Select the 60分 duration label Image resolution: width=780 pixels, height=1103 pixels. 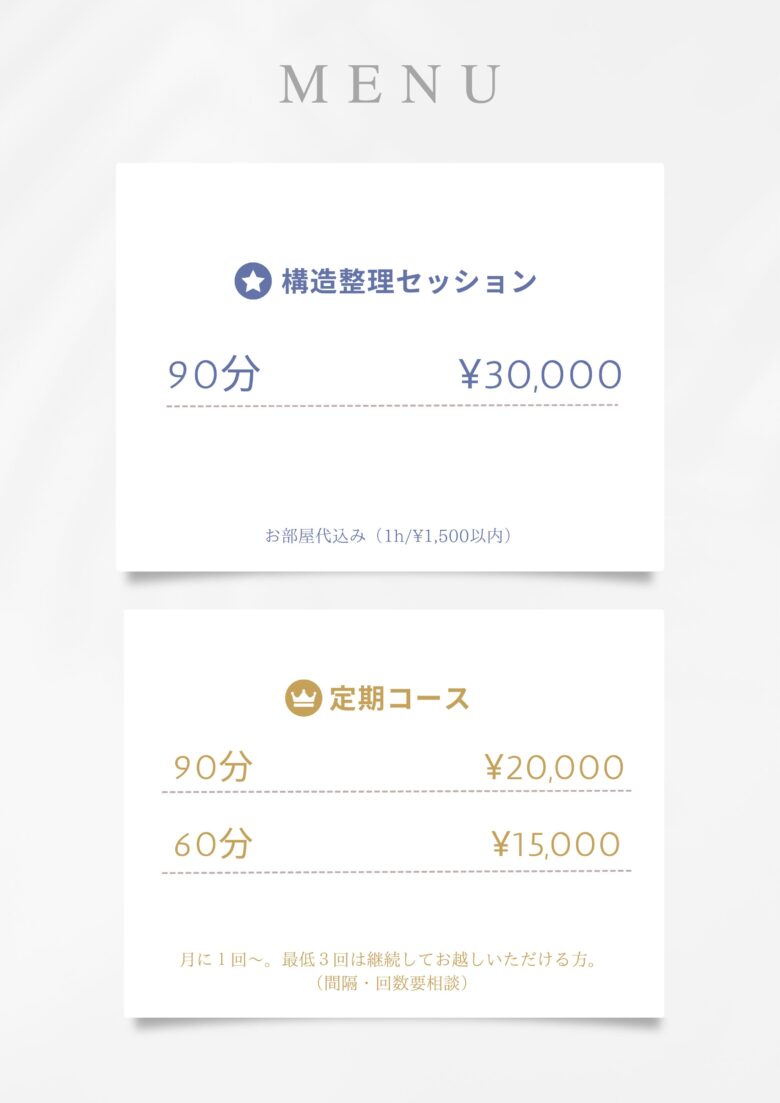point(213,845)
